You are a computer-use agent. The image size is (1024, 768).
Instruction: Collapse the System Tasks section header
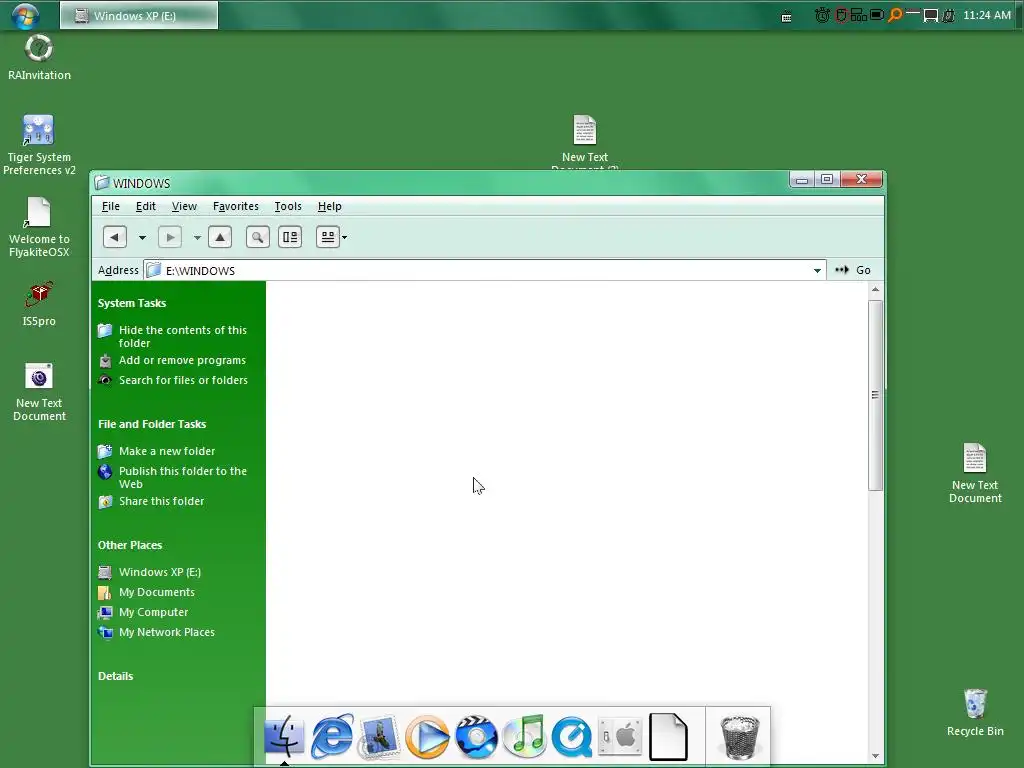click(132, 303)
